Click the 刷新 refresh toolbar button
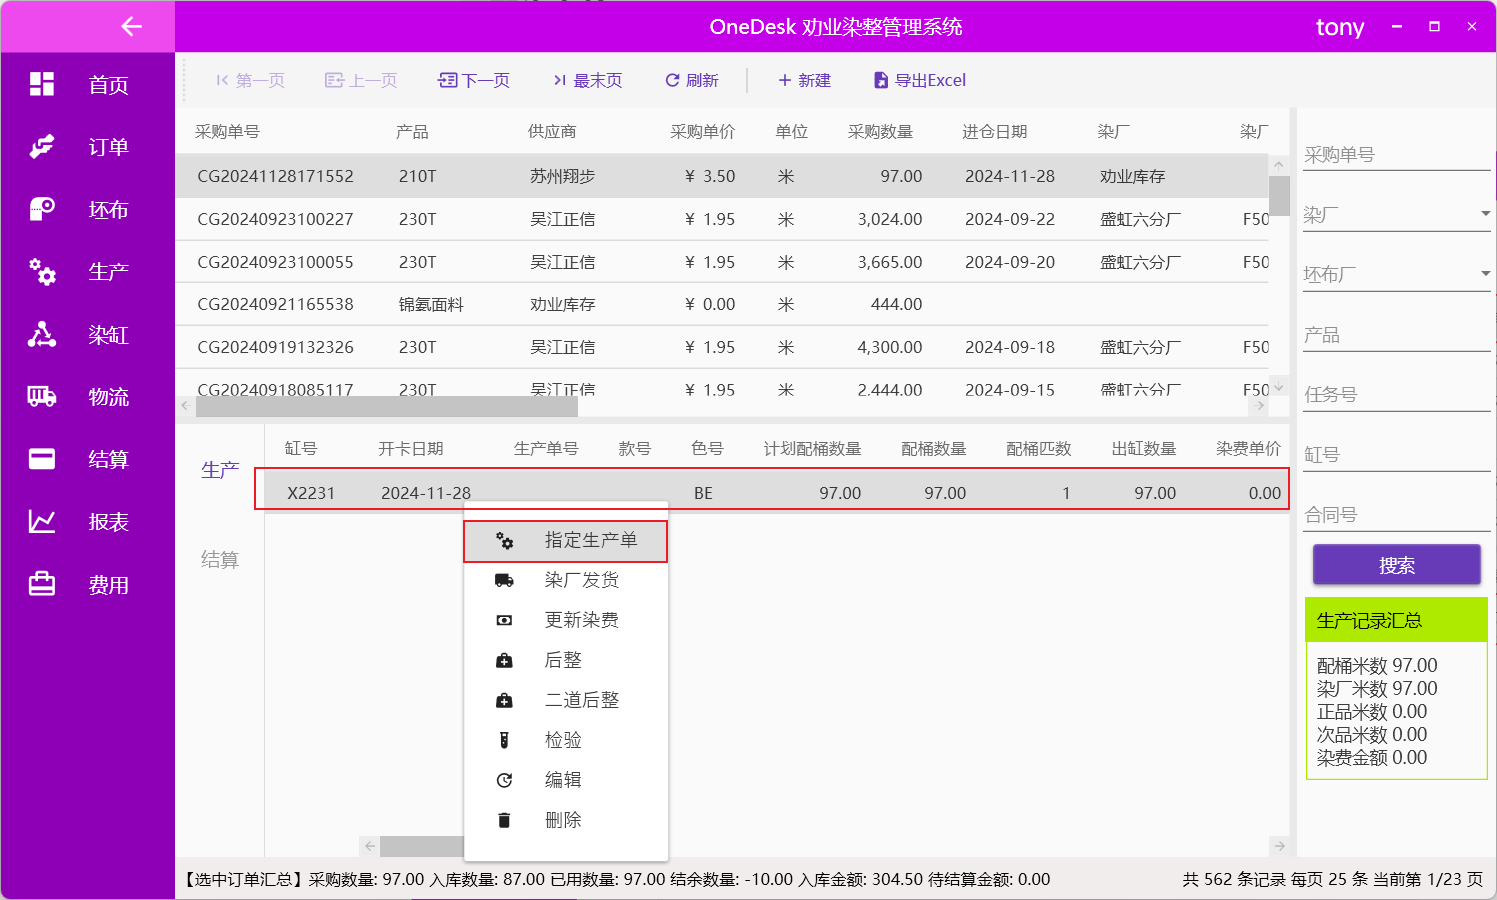The height and width of the screenshot is (900, 1497). [x=692, y=80]
